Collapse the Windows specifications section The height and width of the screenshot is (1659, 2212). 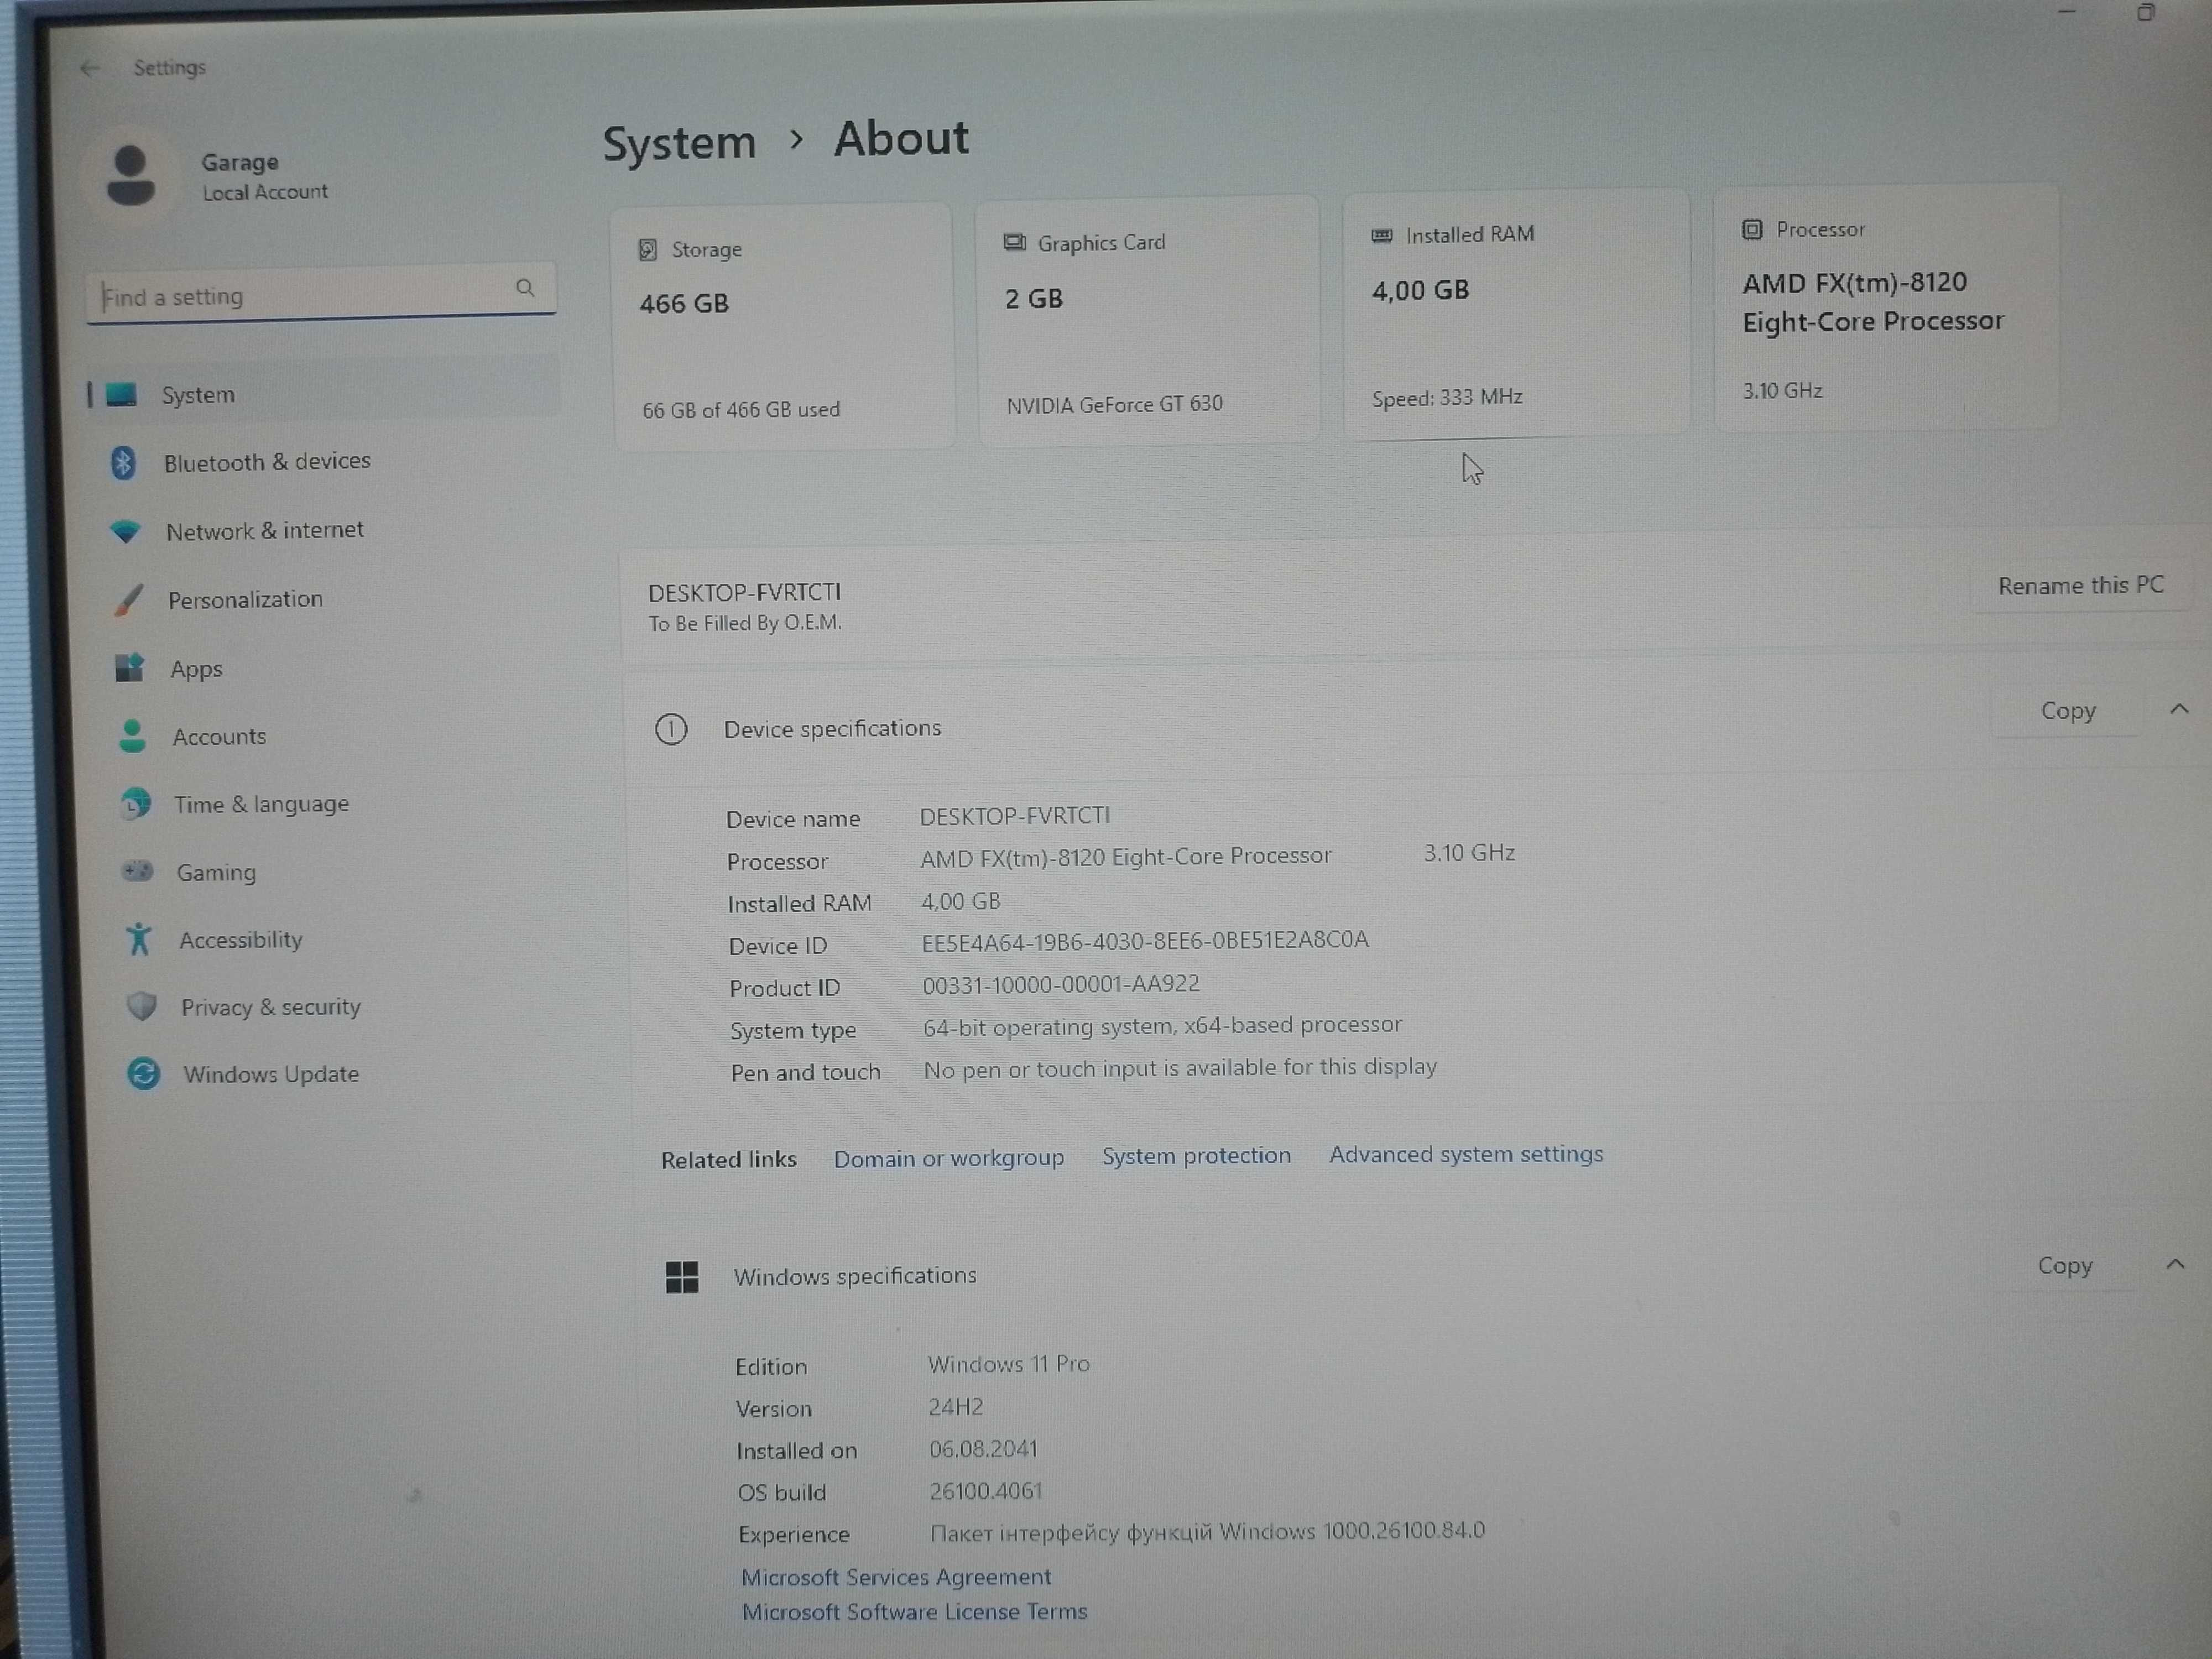2175,1264
